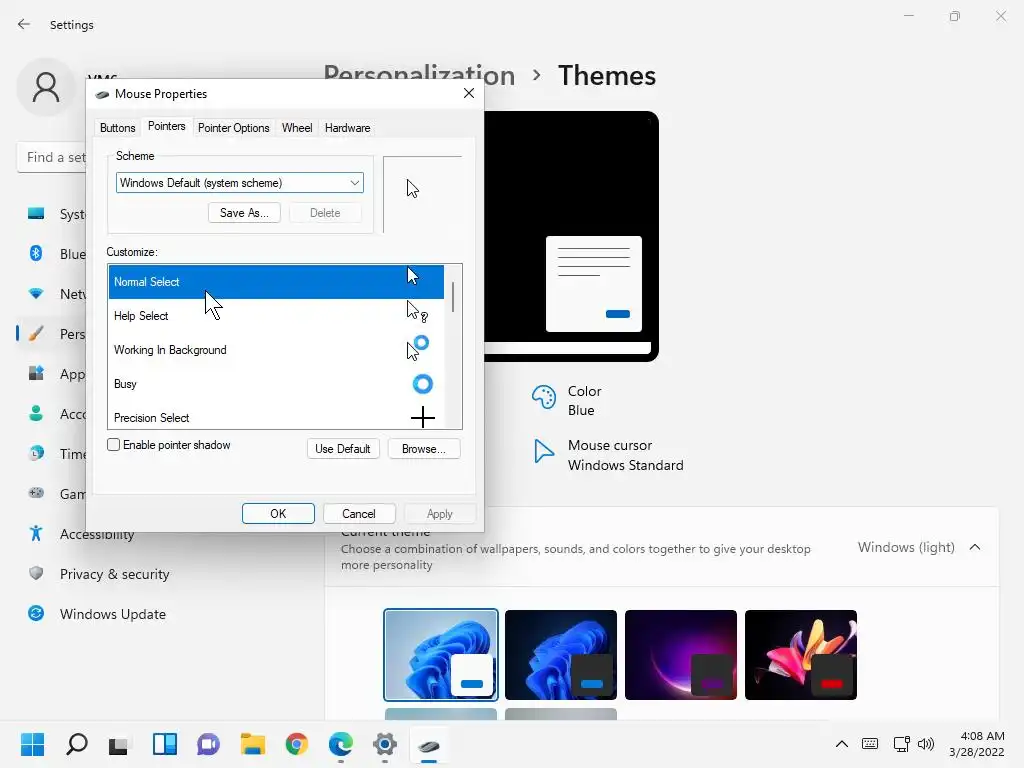Open Widgets on taskbar
The width and height of the screenshot is (1024, 768).
point(165,744)
